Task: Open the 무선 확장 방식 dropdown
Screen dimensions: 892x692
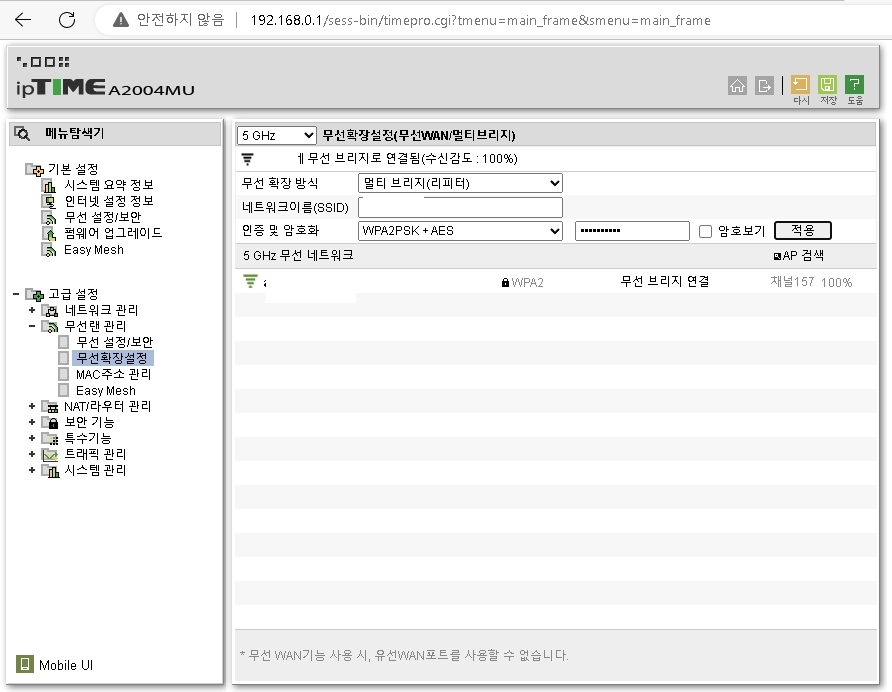Action: [x=460, y=183]
